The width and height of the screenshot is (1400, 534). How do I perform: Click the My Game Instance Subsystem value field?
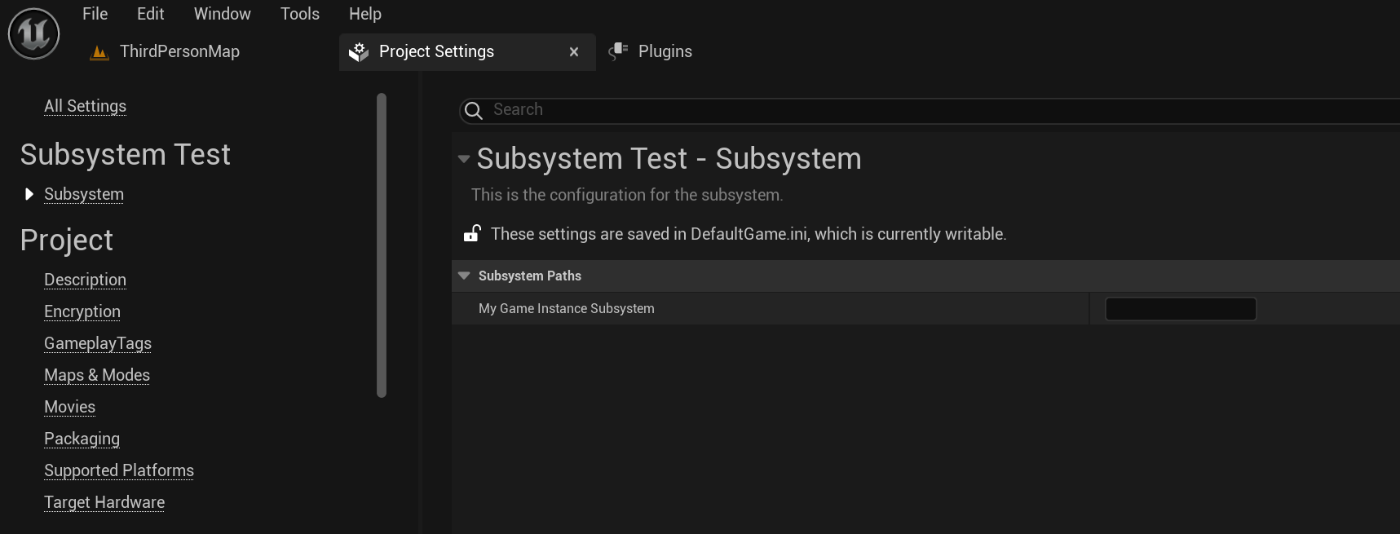point(1180,309)
